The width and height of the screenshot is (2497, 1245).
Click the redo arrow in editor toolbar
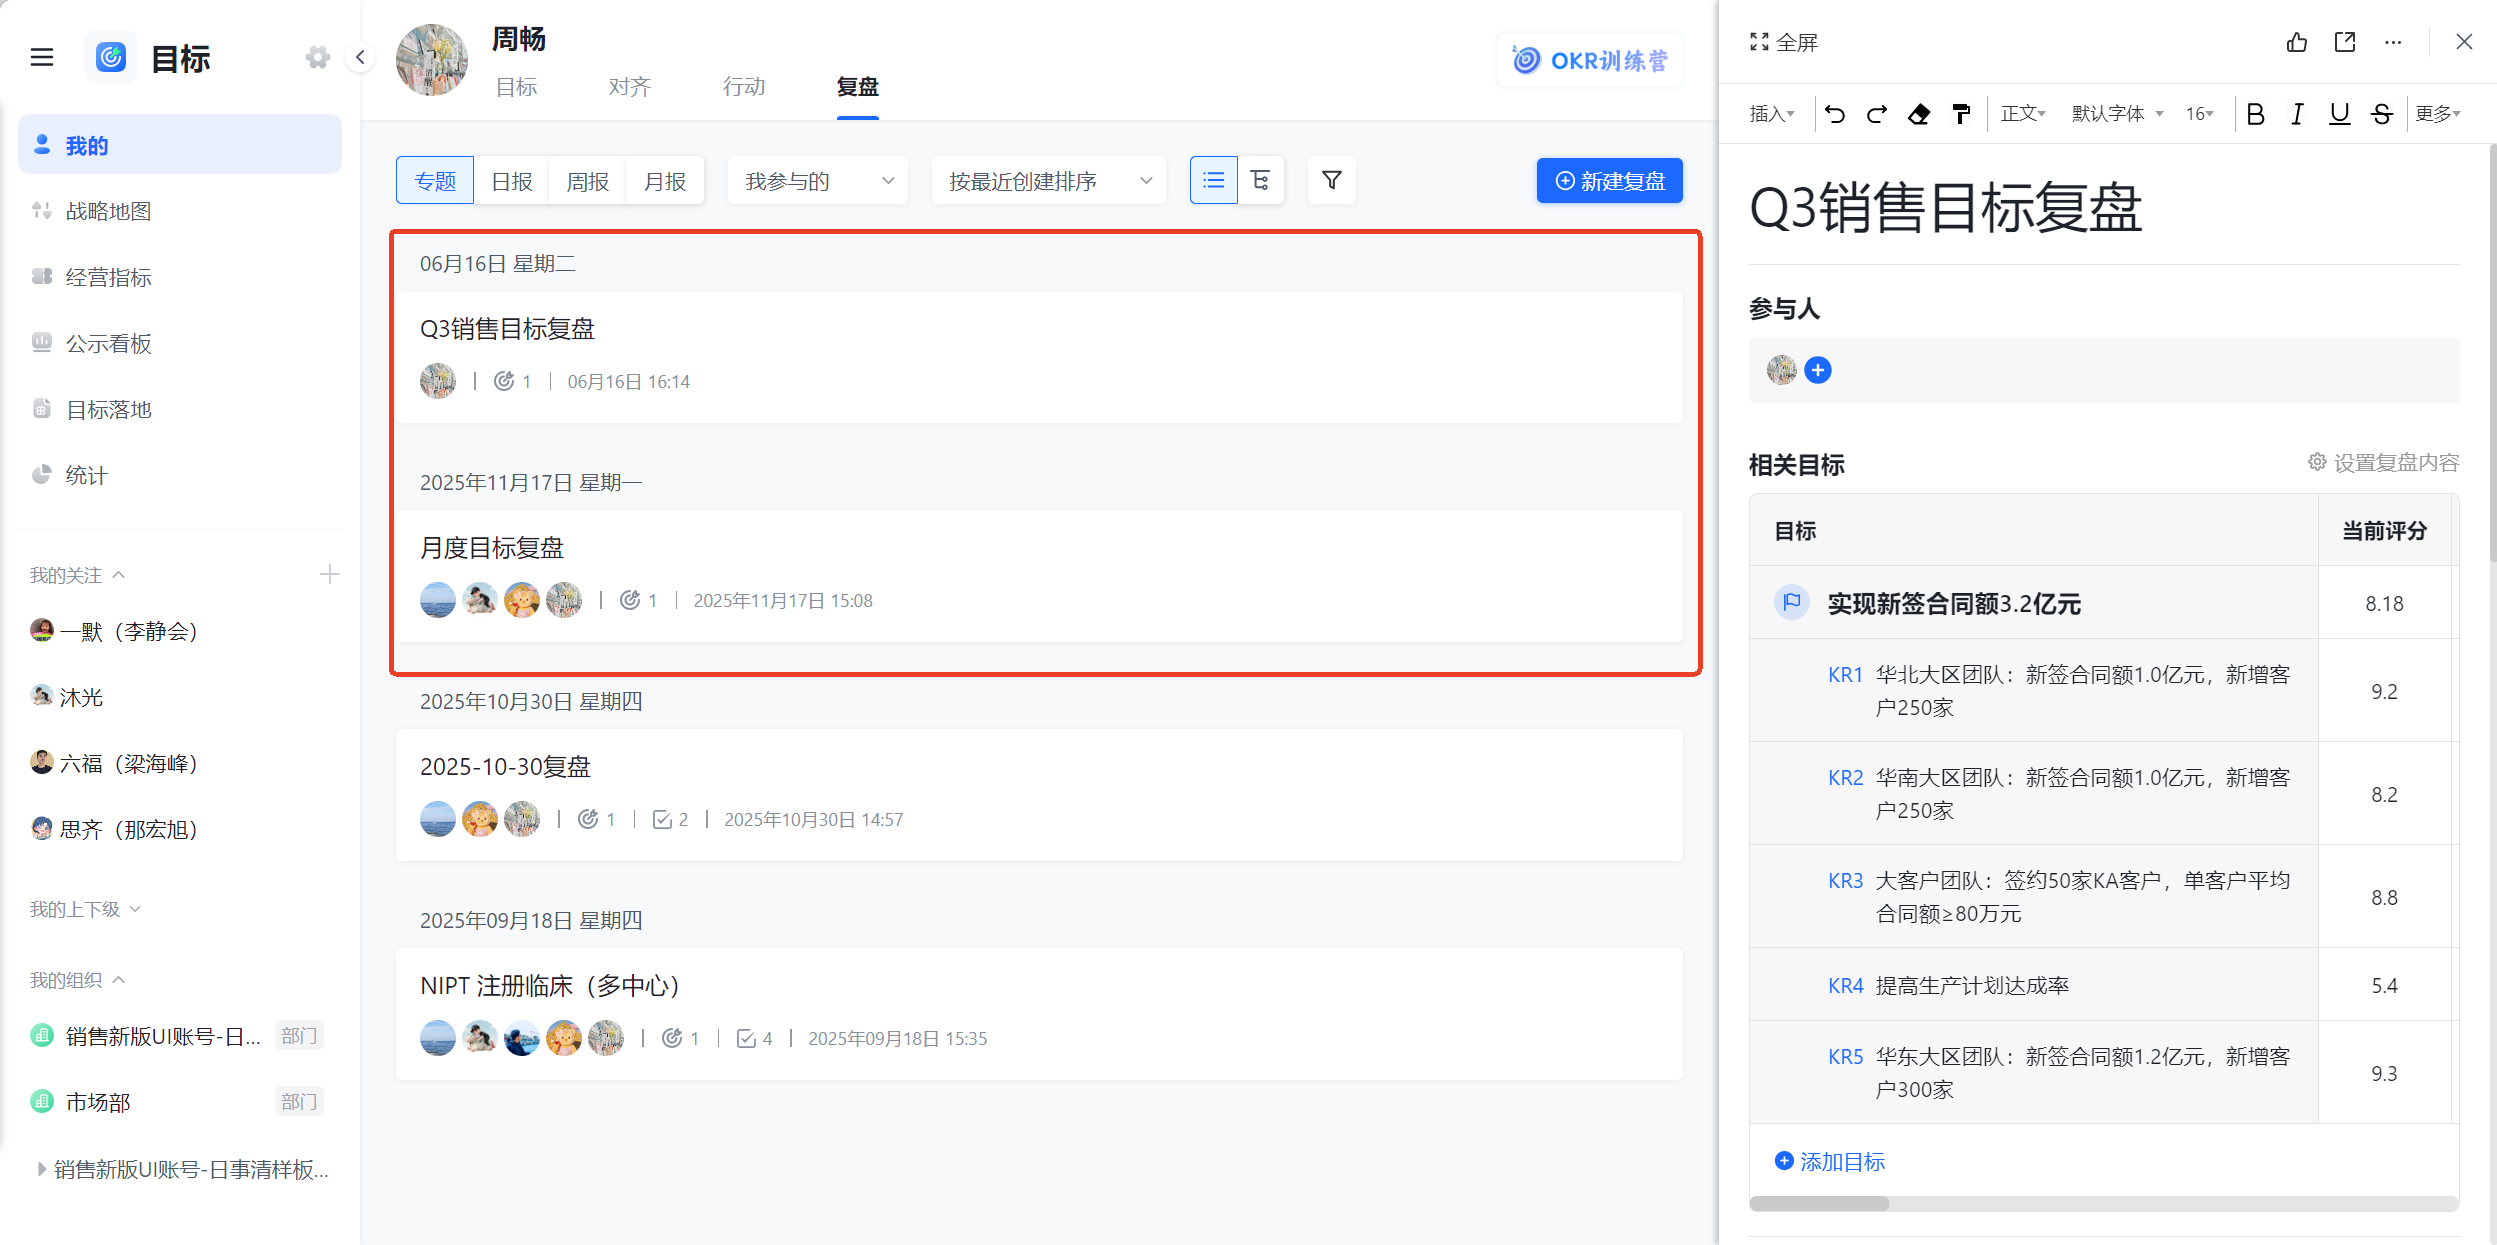[1877, 114]
